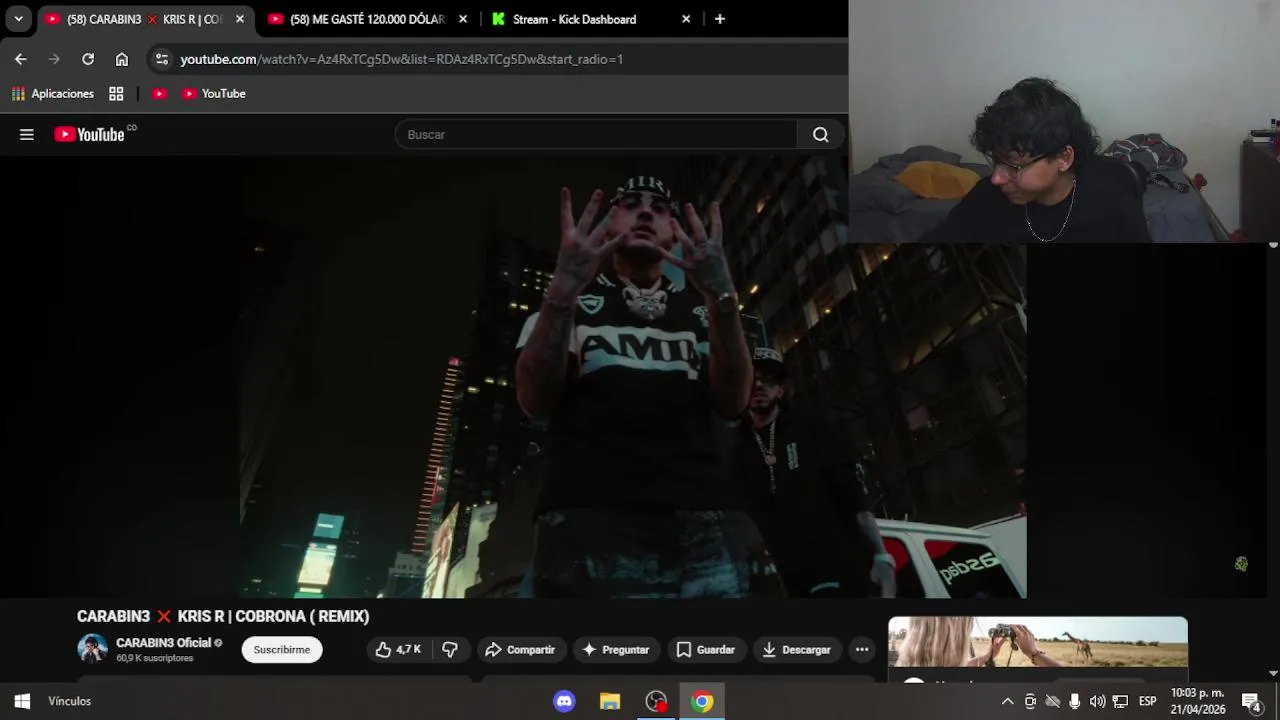Screen dimensions: 1280x720
Task: Click the page vertical scrollbar
Action: (1273, 458)
